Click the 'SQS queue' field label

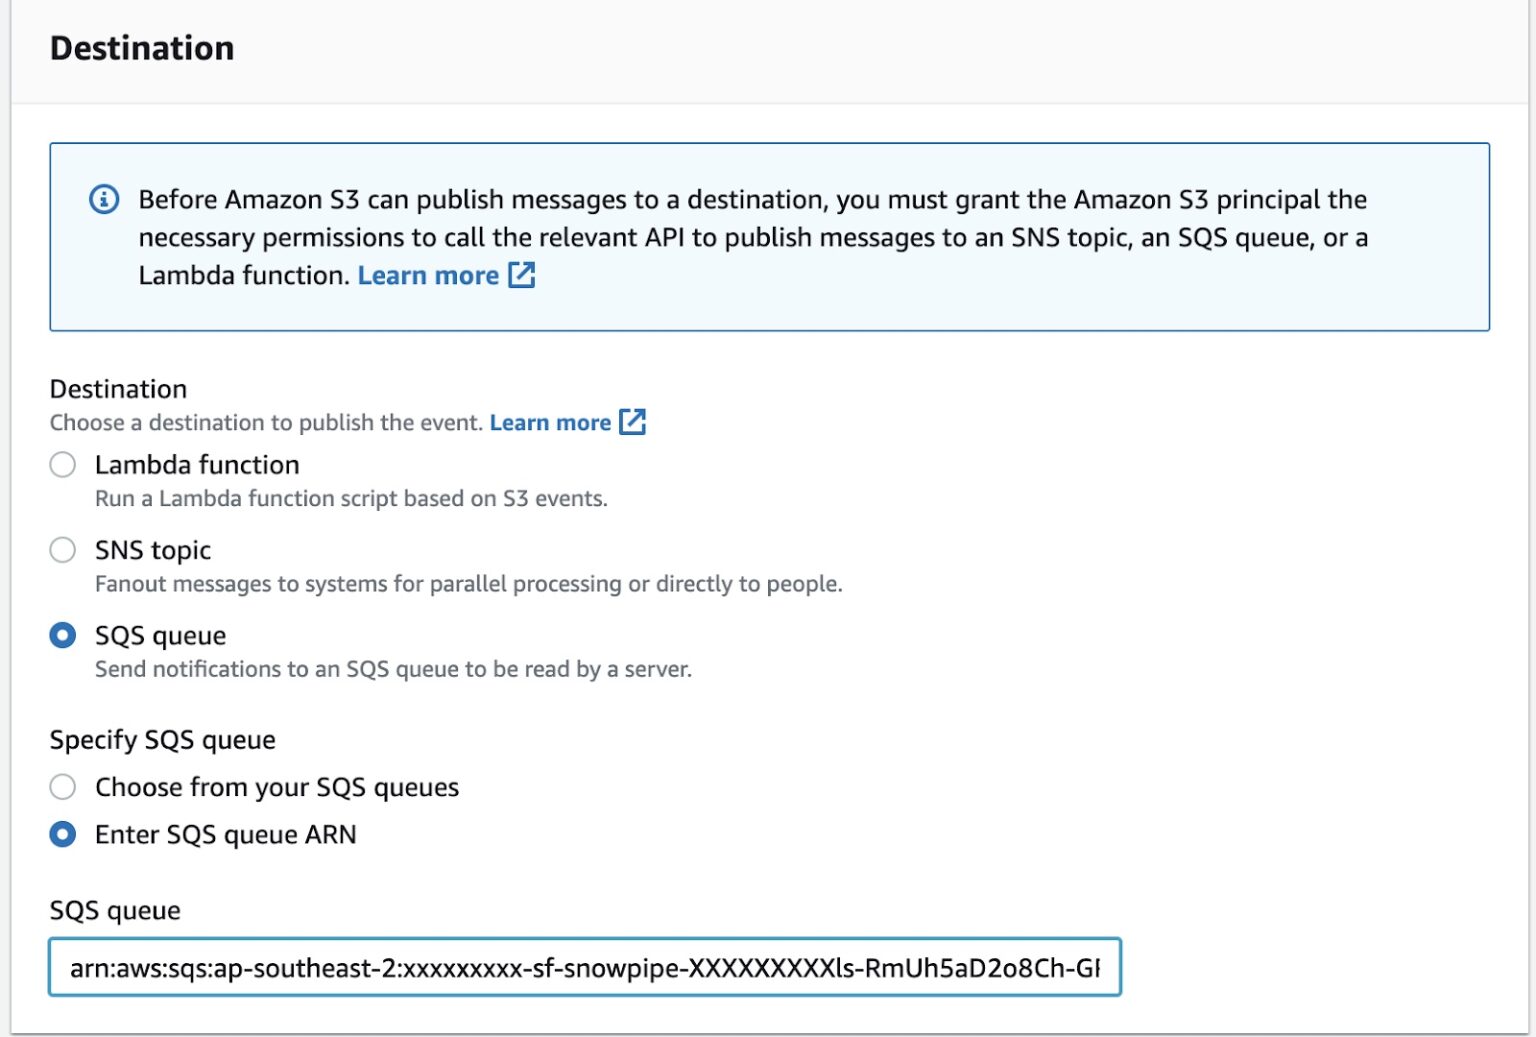[114, 910]
